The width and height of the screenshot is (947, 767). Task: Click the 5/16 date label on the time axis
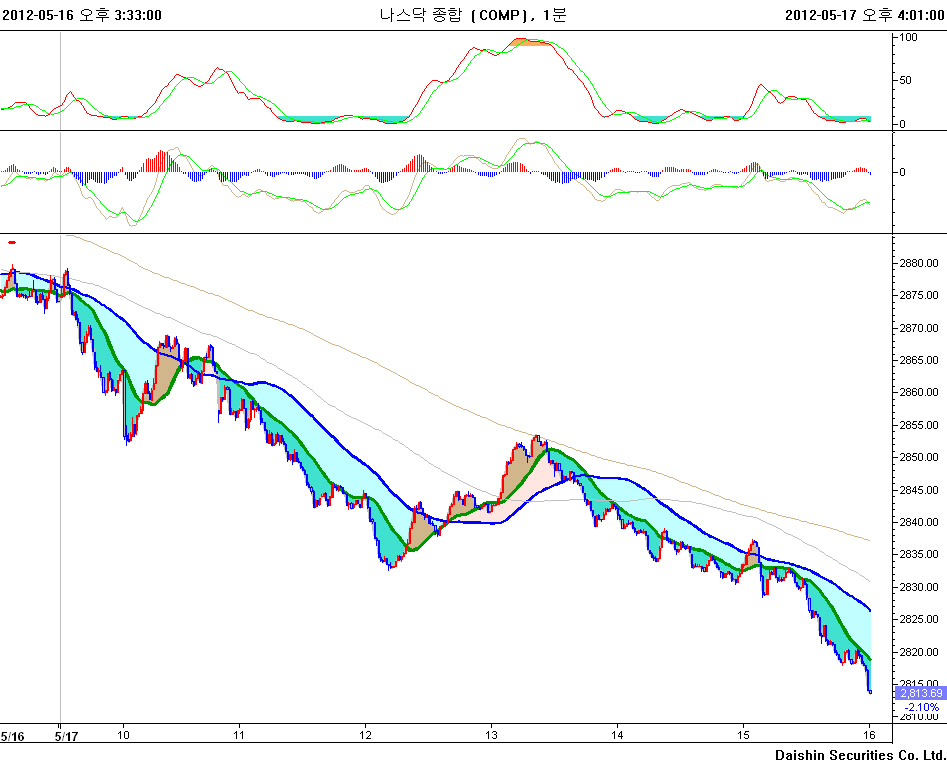click(x=12, y=736)
